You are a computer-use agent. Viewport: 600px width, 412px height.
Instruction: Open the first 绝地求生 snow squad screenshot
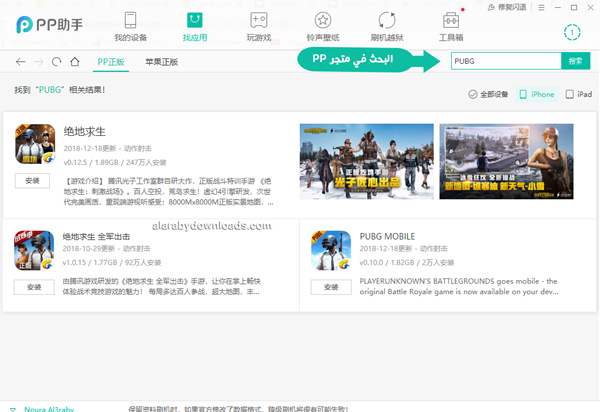[x=367, y=161]
